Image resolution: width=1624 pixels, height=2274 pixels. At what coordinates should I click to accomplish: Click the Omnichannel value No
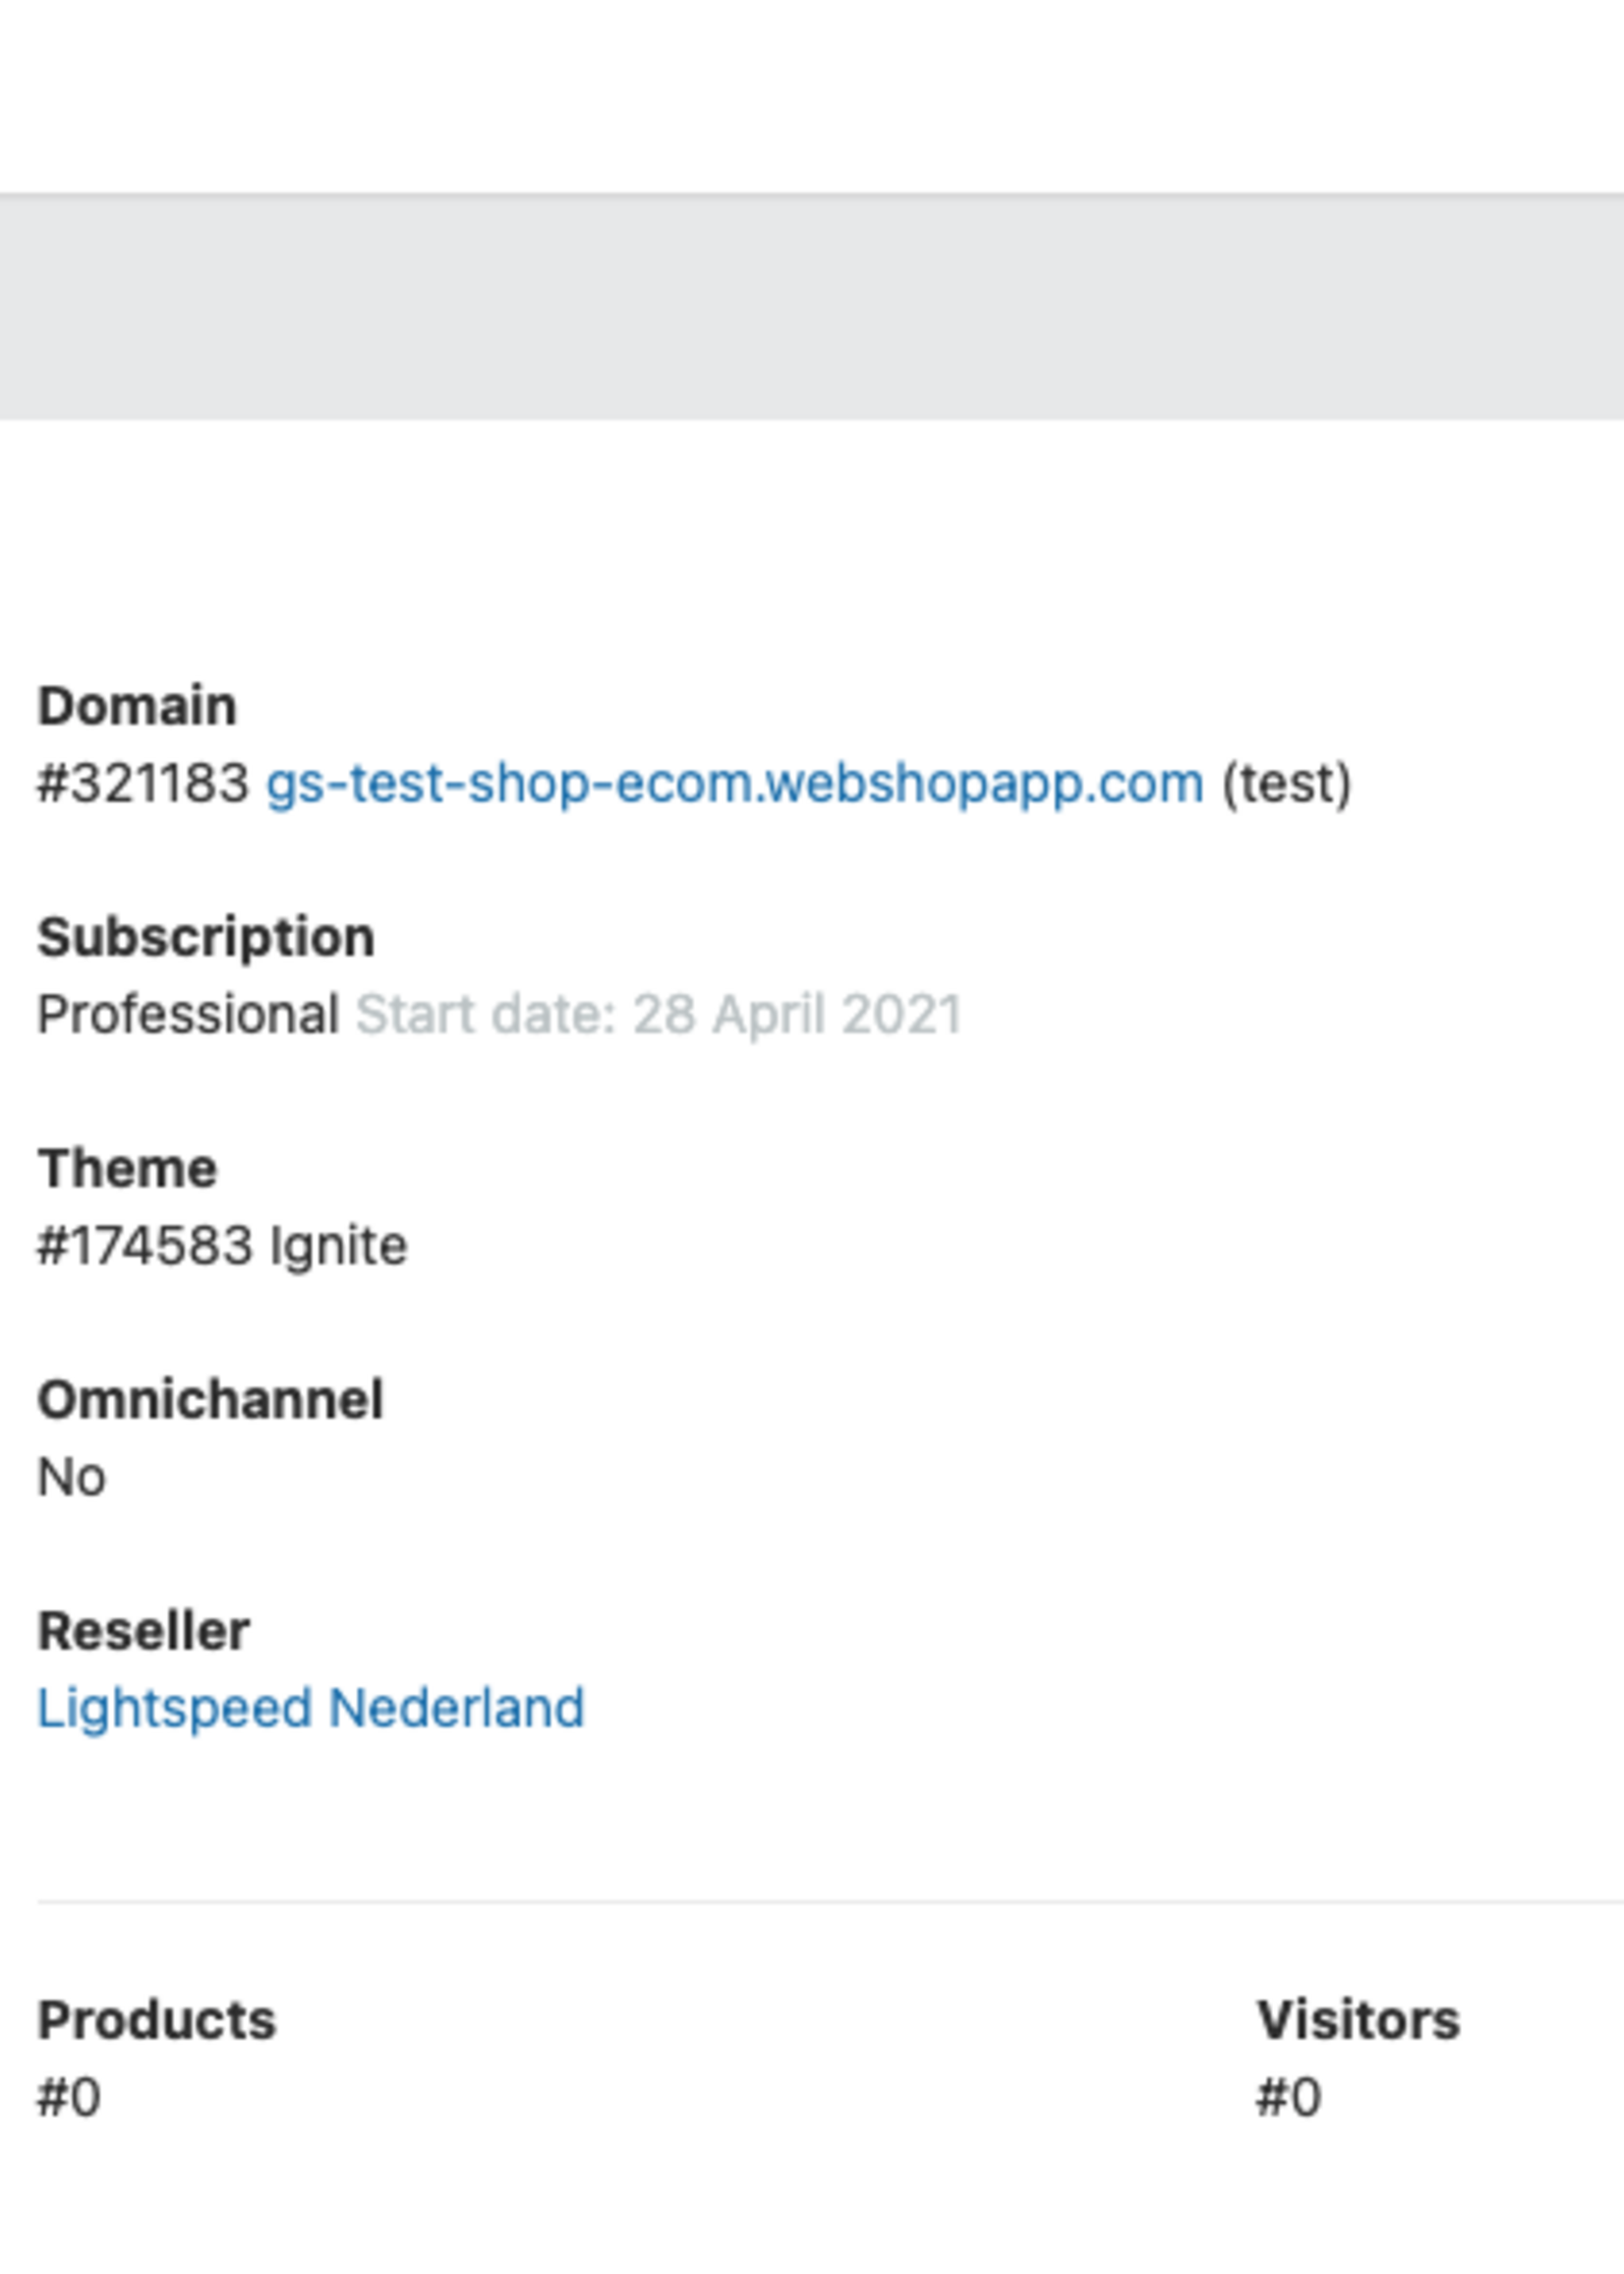[x=71, y=1476]
